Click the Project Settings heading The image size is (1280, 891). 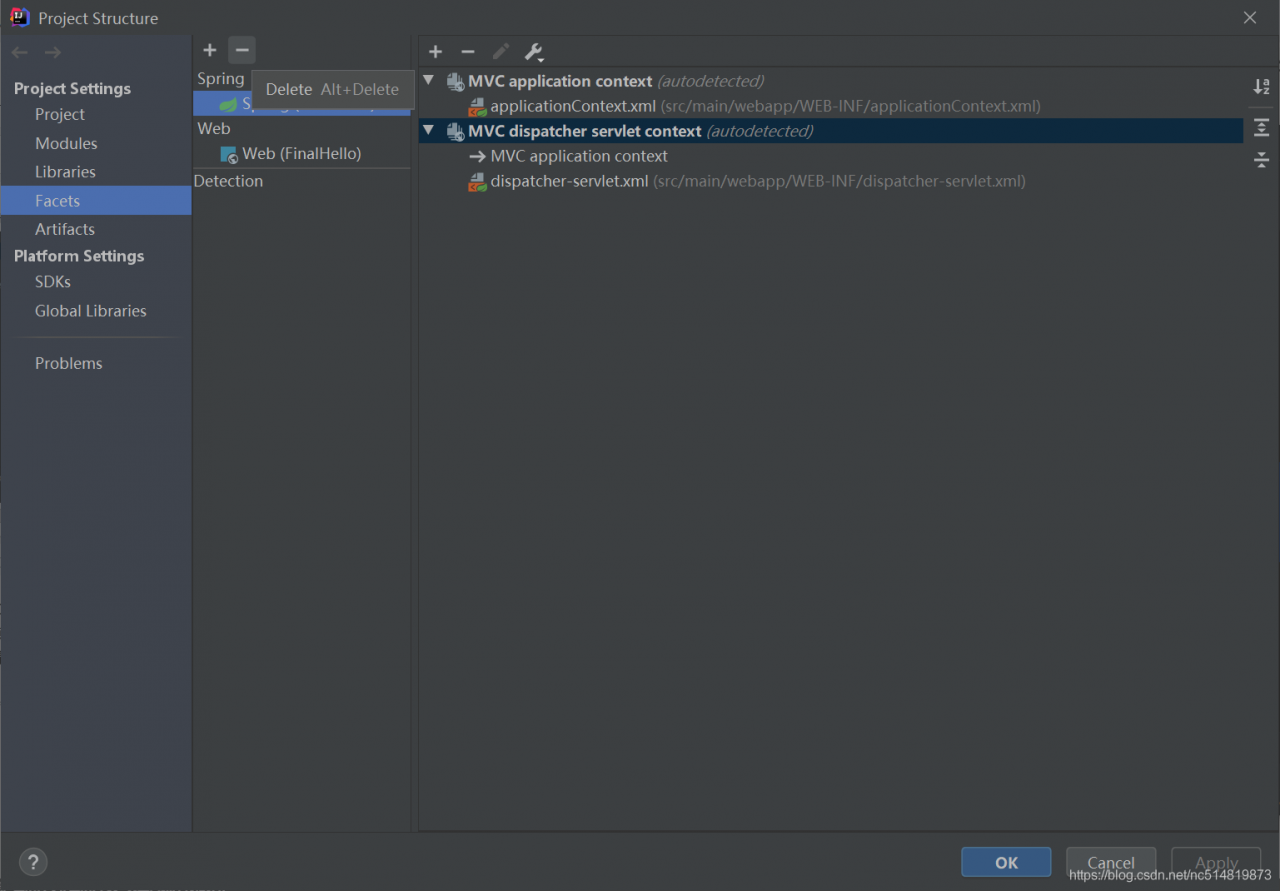click(72, 88)
